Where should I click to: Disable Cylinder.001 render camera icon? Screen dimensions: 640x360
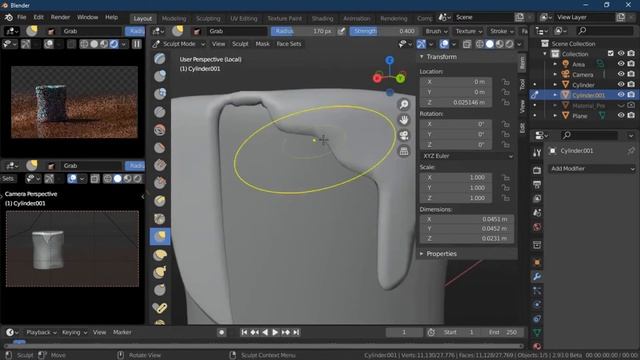[631, 95]
